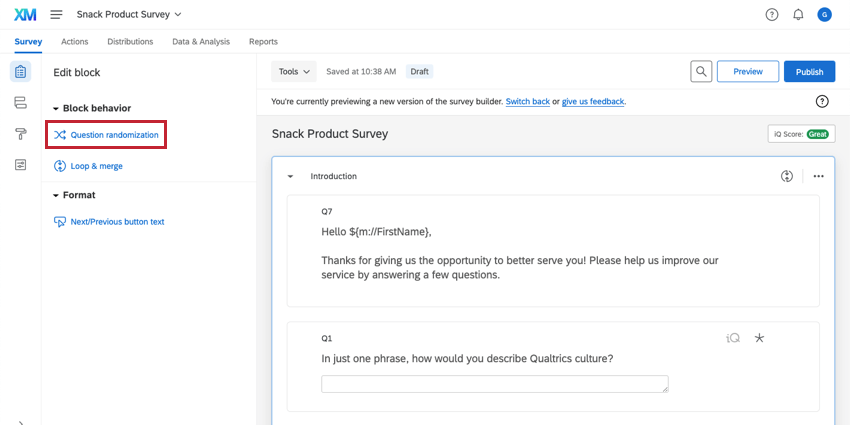Collapse the Introduction block
850x425 pixels.
coord(290,176)
